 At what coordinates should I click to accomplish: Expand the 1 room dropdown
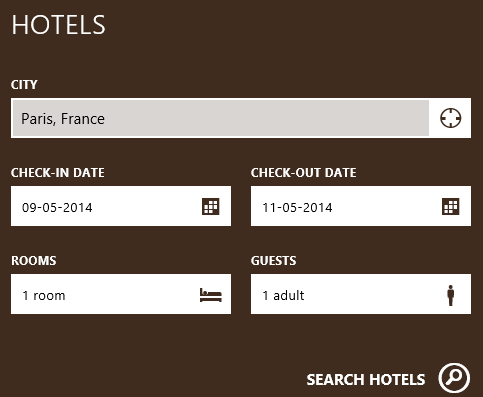tap(121, 294)
